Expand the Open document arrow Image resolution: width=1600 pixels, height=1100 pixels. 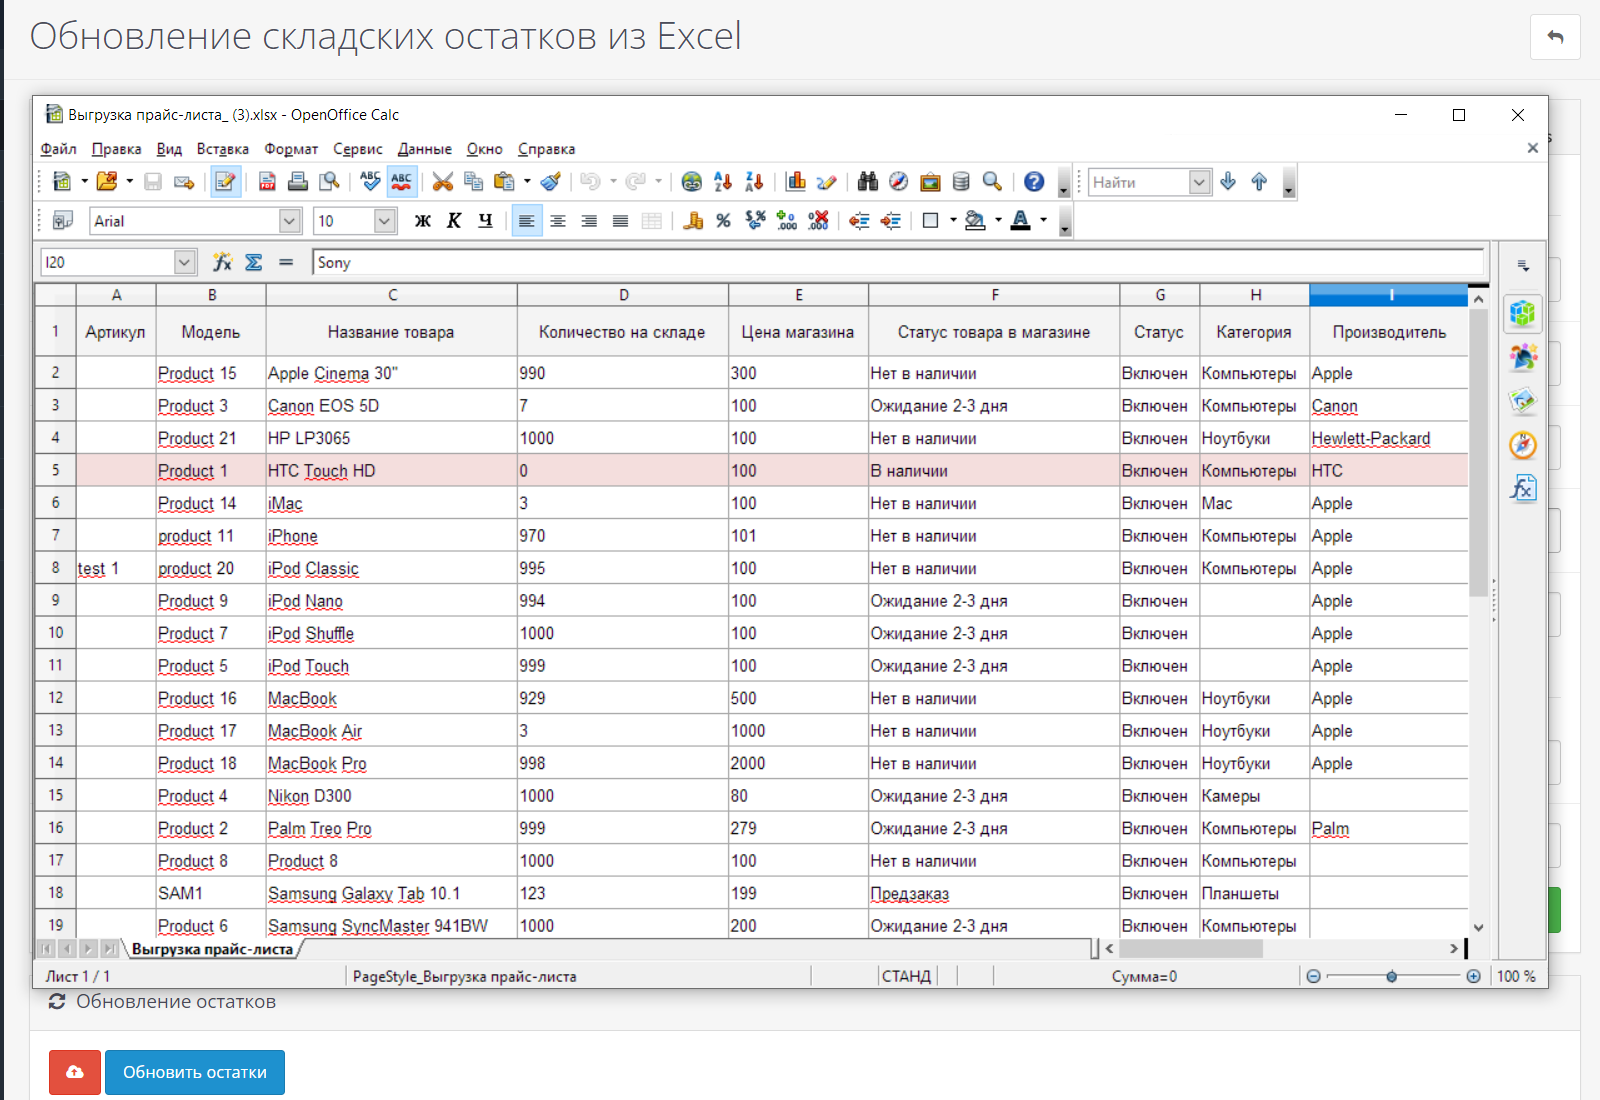(x=129, y=182)
